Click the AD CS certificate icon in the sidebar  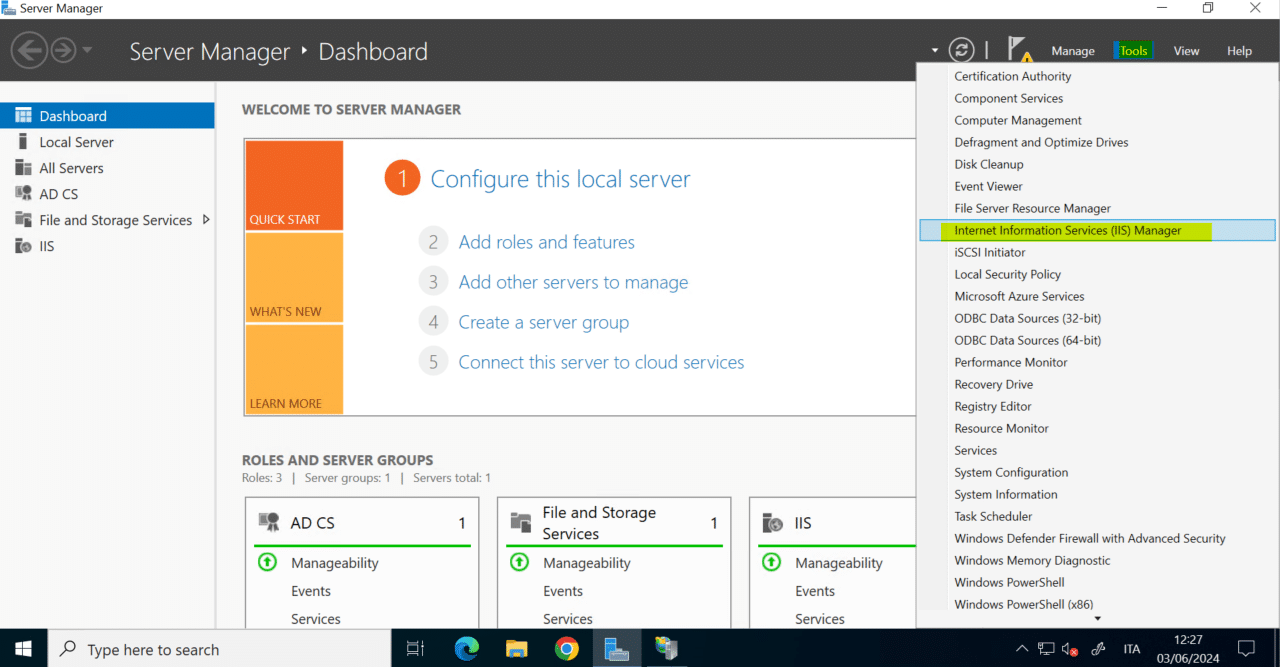tap(23, 194)
